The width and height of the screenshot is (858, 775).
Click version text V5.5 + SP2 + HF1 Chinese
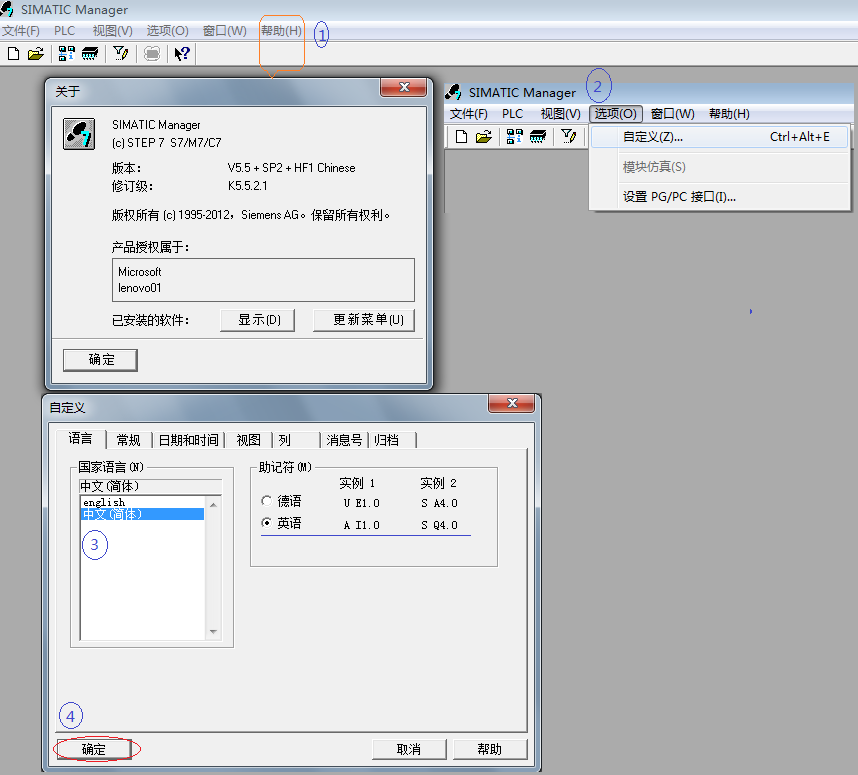(291, 168)
